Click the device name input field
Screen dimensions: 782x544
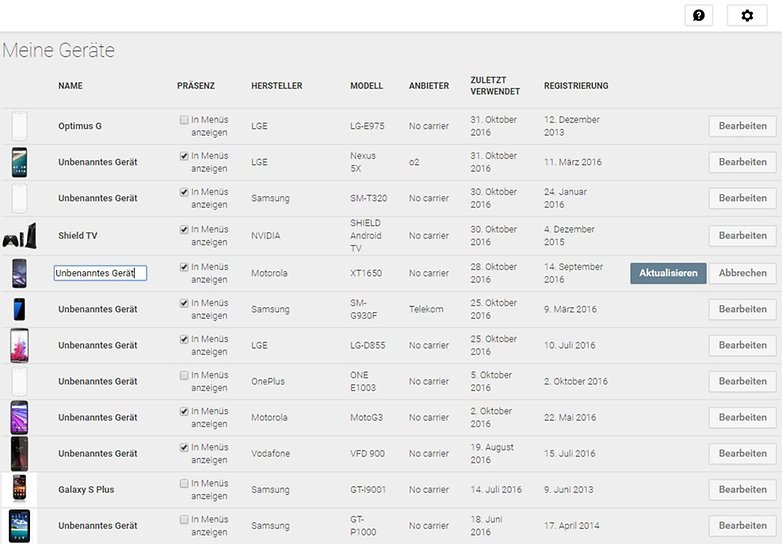click(100, 273)
